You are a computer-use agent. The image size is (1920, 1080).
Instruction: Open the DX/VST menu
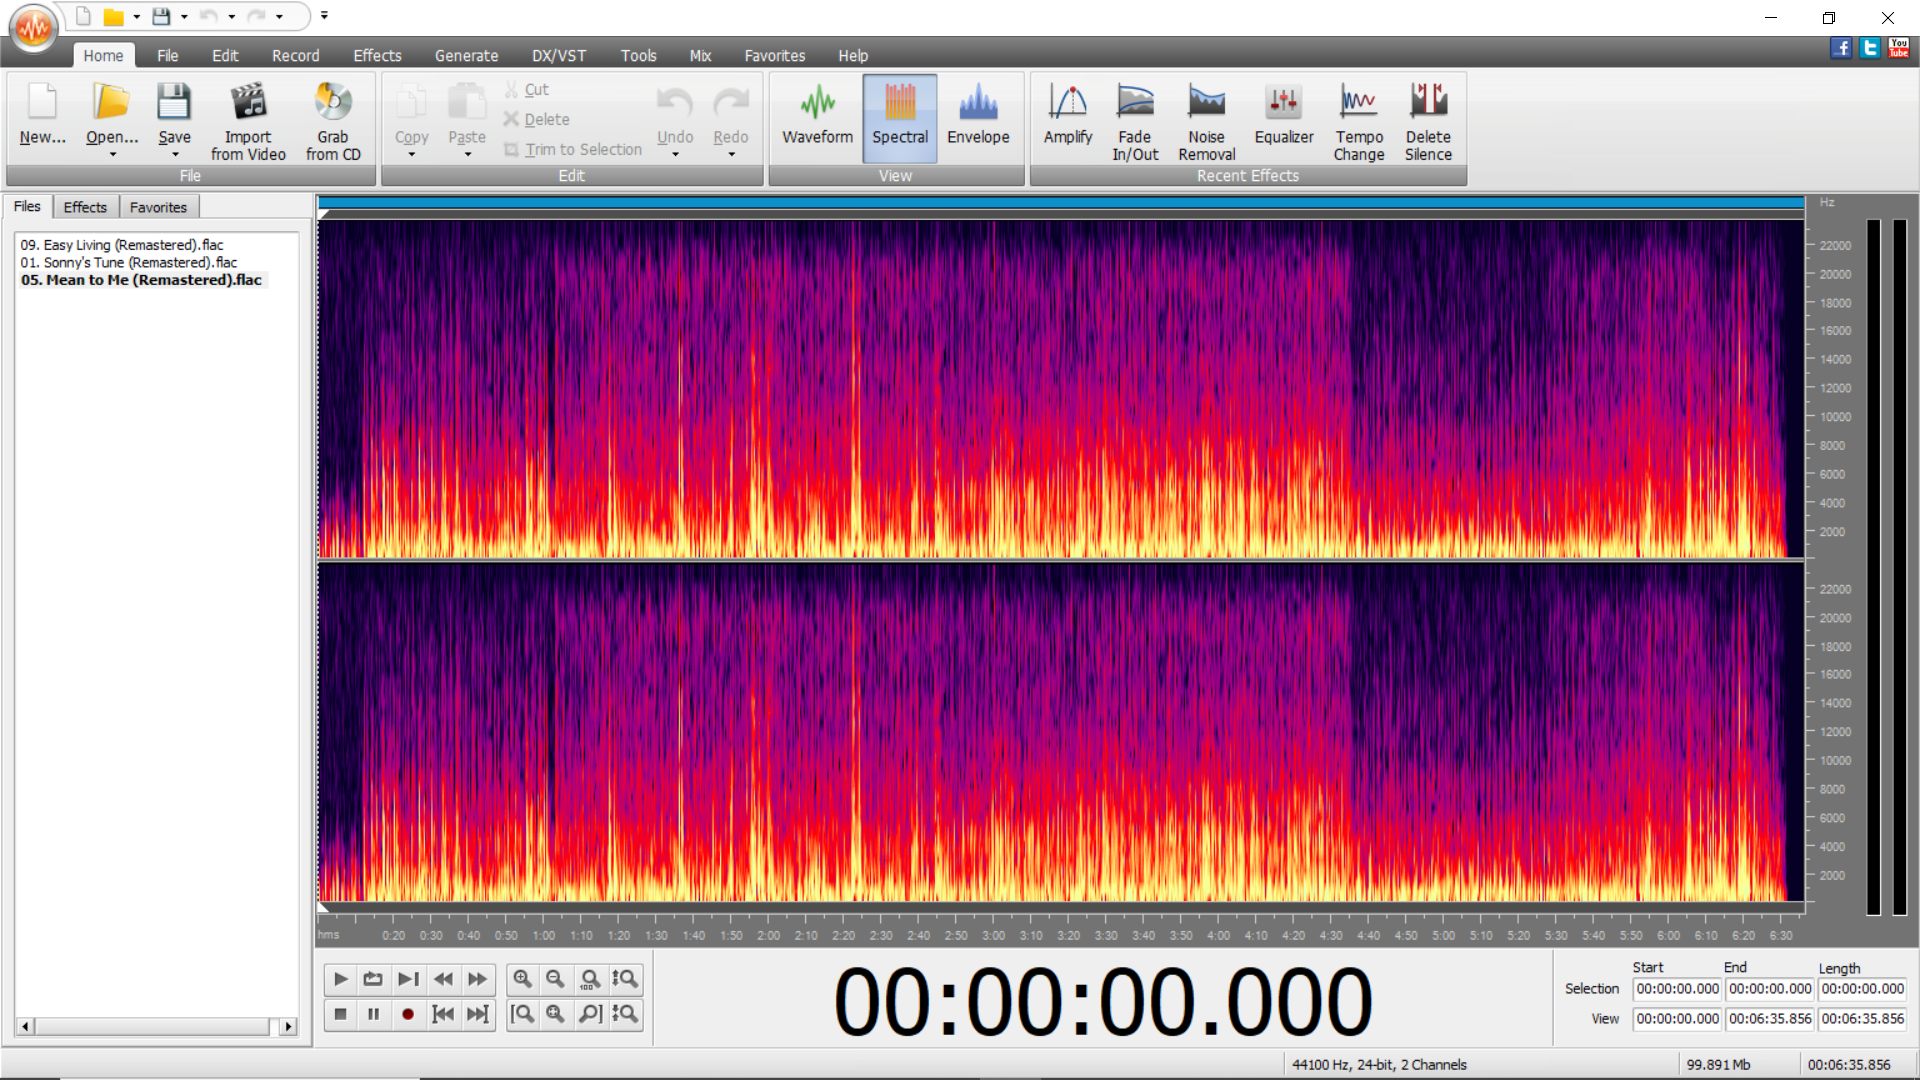click(558, 56)
